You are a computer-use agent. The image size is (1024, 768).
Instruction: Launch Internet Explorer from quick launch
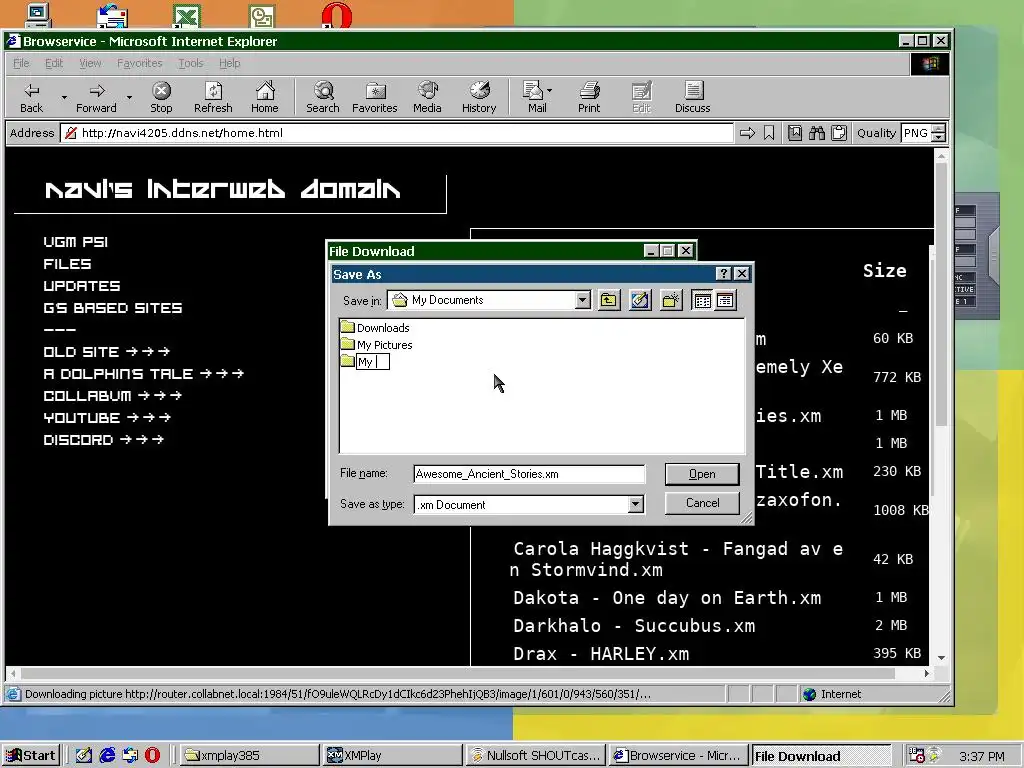107,756
